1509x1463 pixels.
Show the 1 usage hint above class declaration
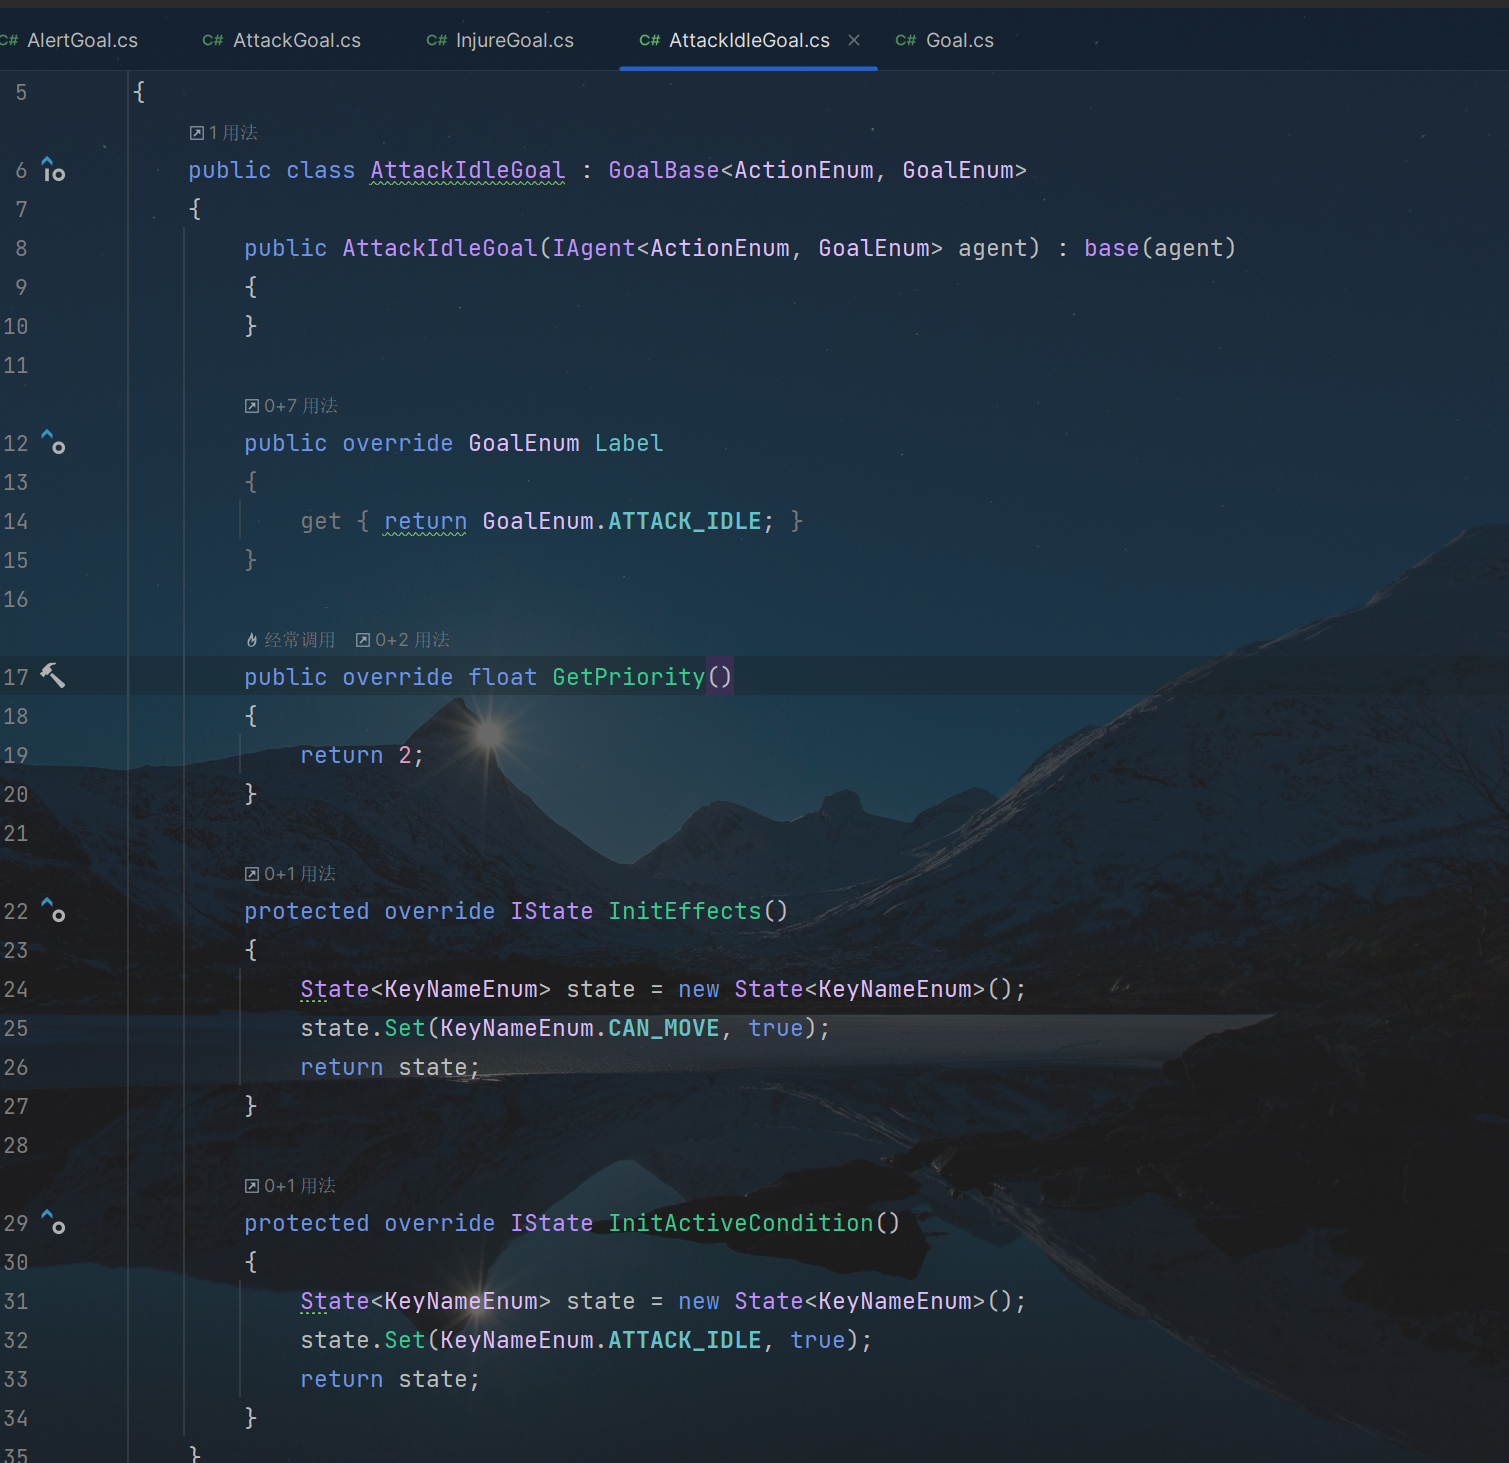(x=224, y=133)
